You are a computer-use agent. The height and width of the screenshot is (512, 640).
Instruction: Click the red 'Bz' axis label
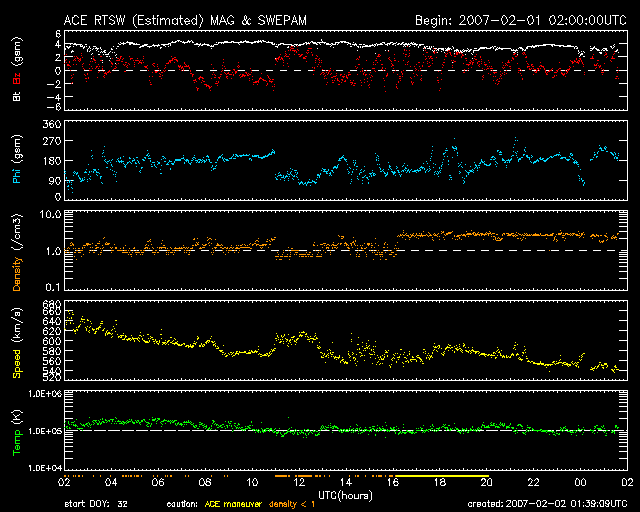pyautogui.click(x=17, y=79)
